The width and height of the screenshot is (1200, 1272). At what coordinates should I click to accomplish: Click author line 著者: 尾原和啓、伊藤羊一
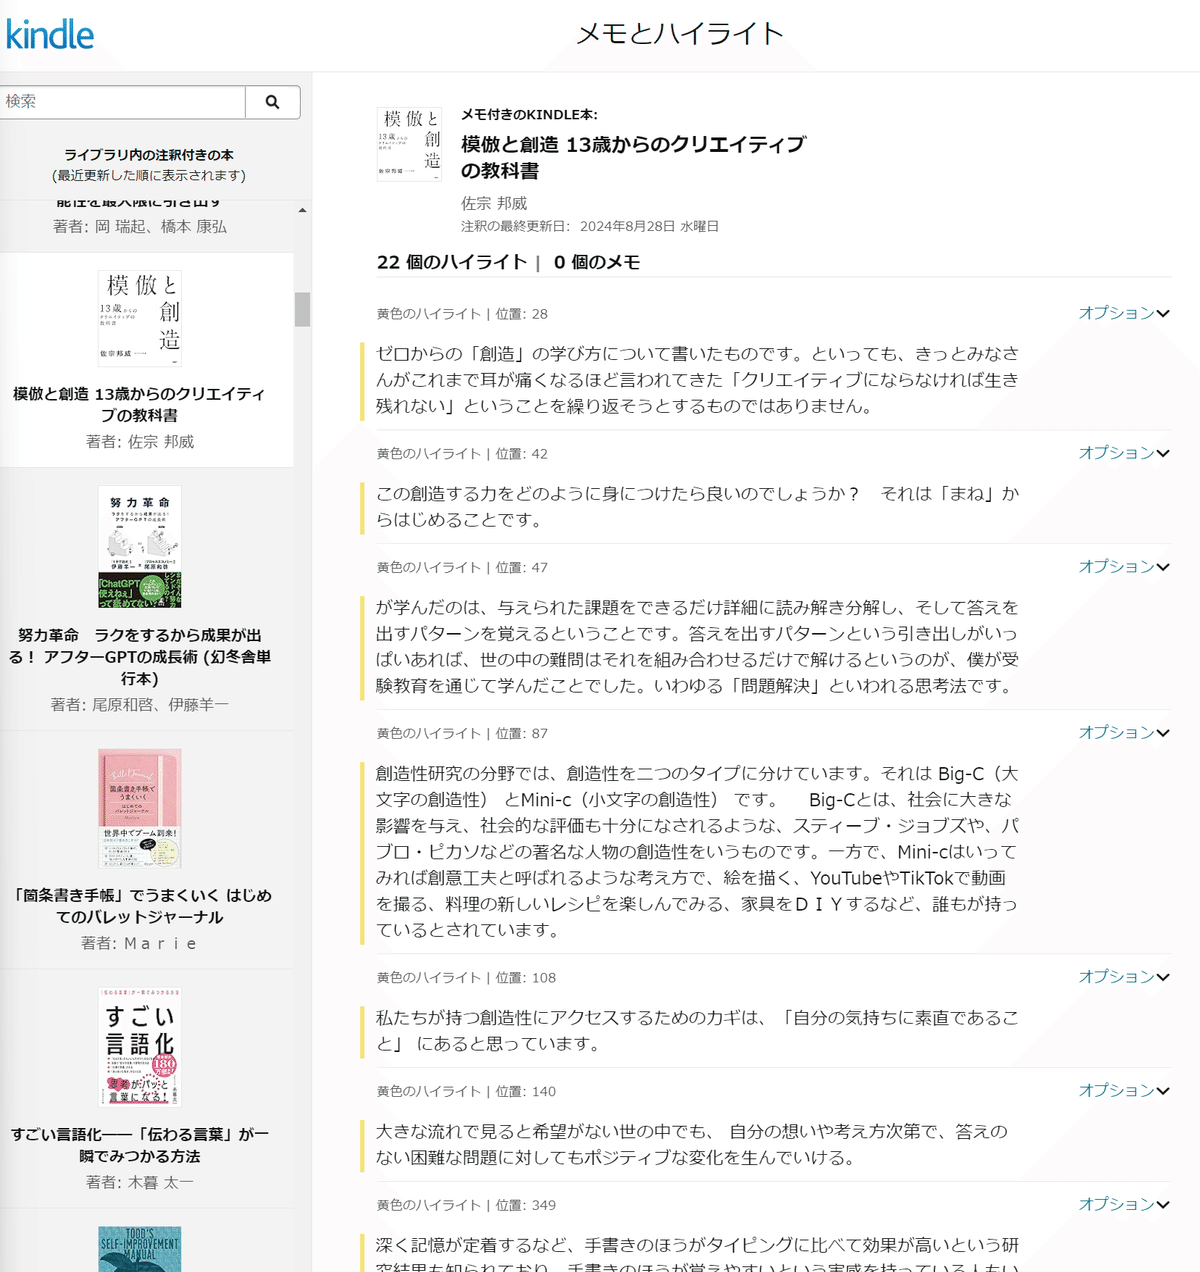pyautogui.click(x=140, y=705)
